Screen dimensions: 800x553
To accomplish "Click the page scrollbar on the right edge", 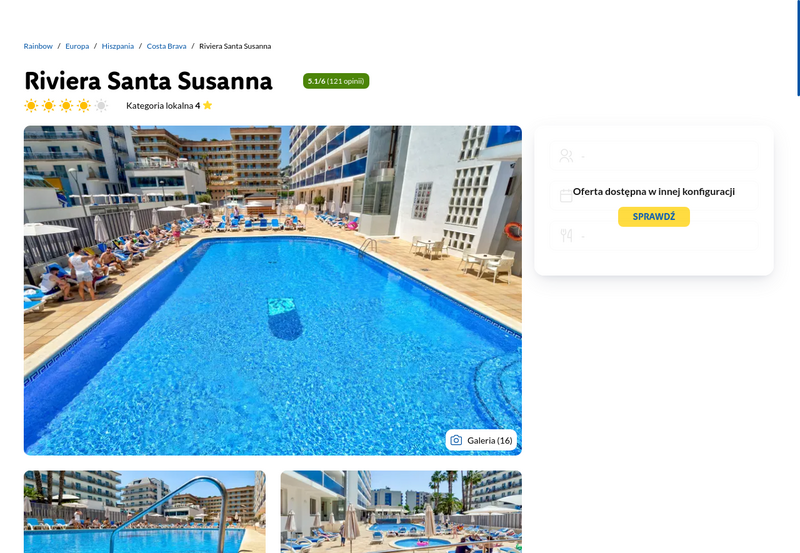I will 798,48.
